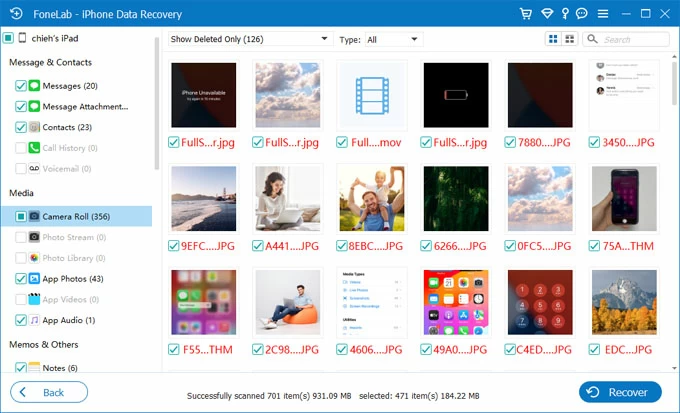Image resolution: width=680 pixels, height=413 pixels.
Task: Open the feedback chat bubble icon
Action: tap(582, 13)
